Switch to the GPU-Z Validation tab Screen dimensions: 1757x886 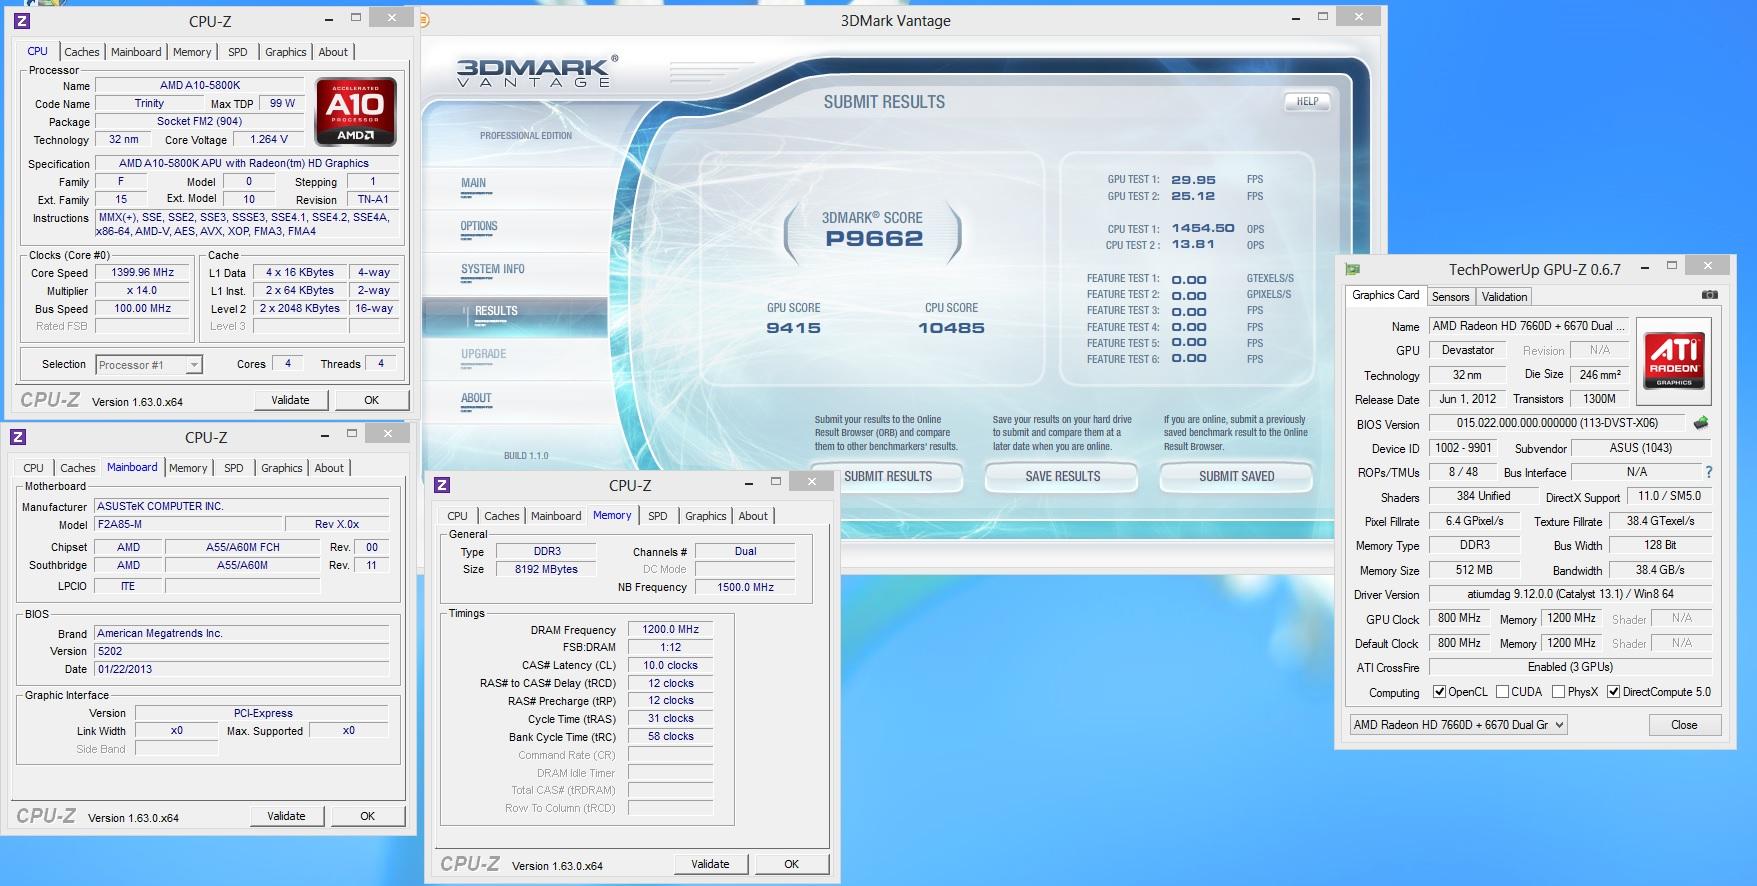click(1504, 297)
